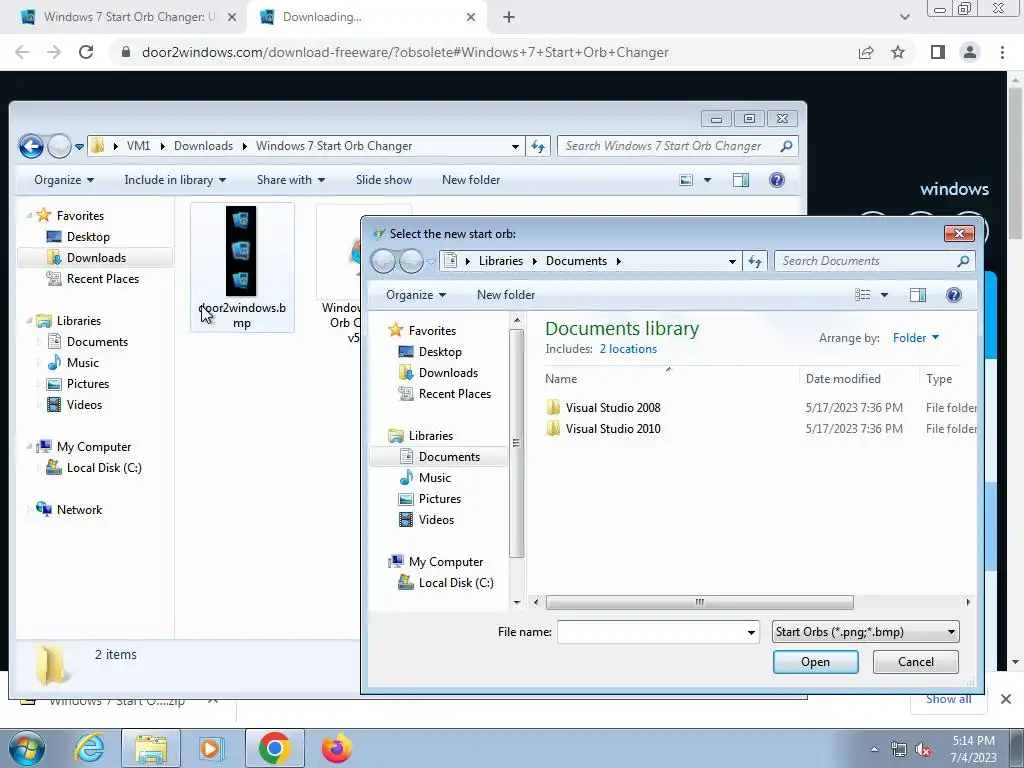1024x768 pixels.
Task: Click the Open button
Action: [x=815, y=662]
